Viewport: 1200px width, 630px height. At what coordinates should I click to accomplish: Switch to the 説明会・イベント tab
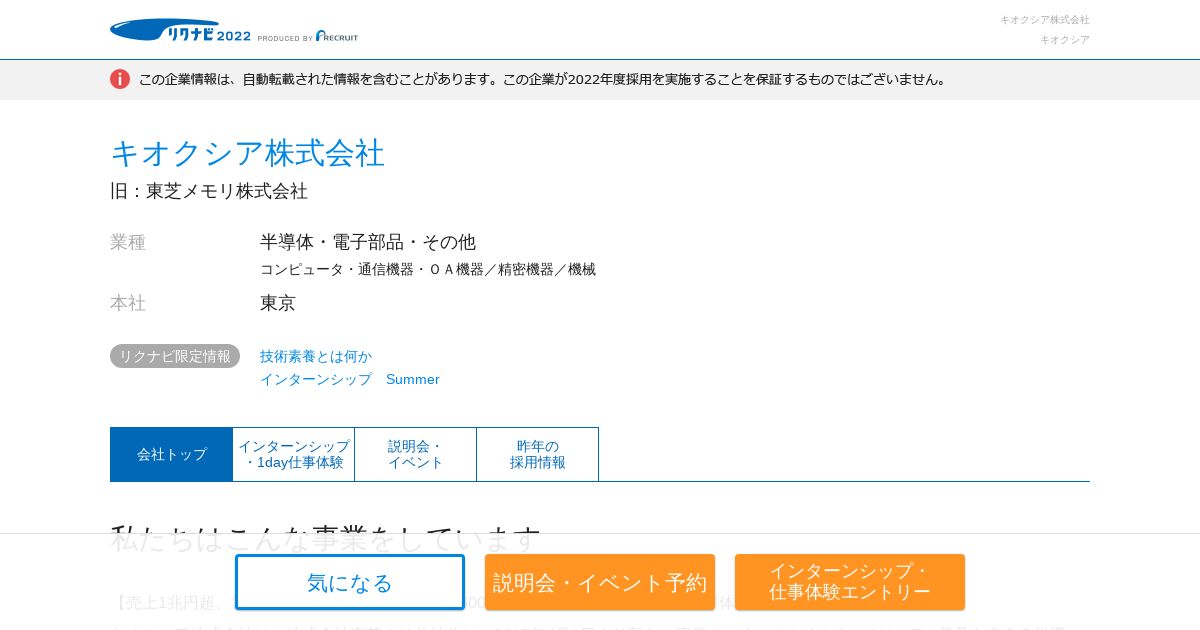(416, 454)
